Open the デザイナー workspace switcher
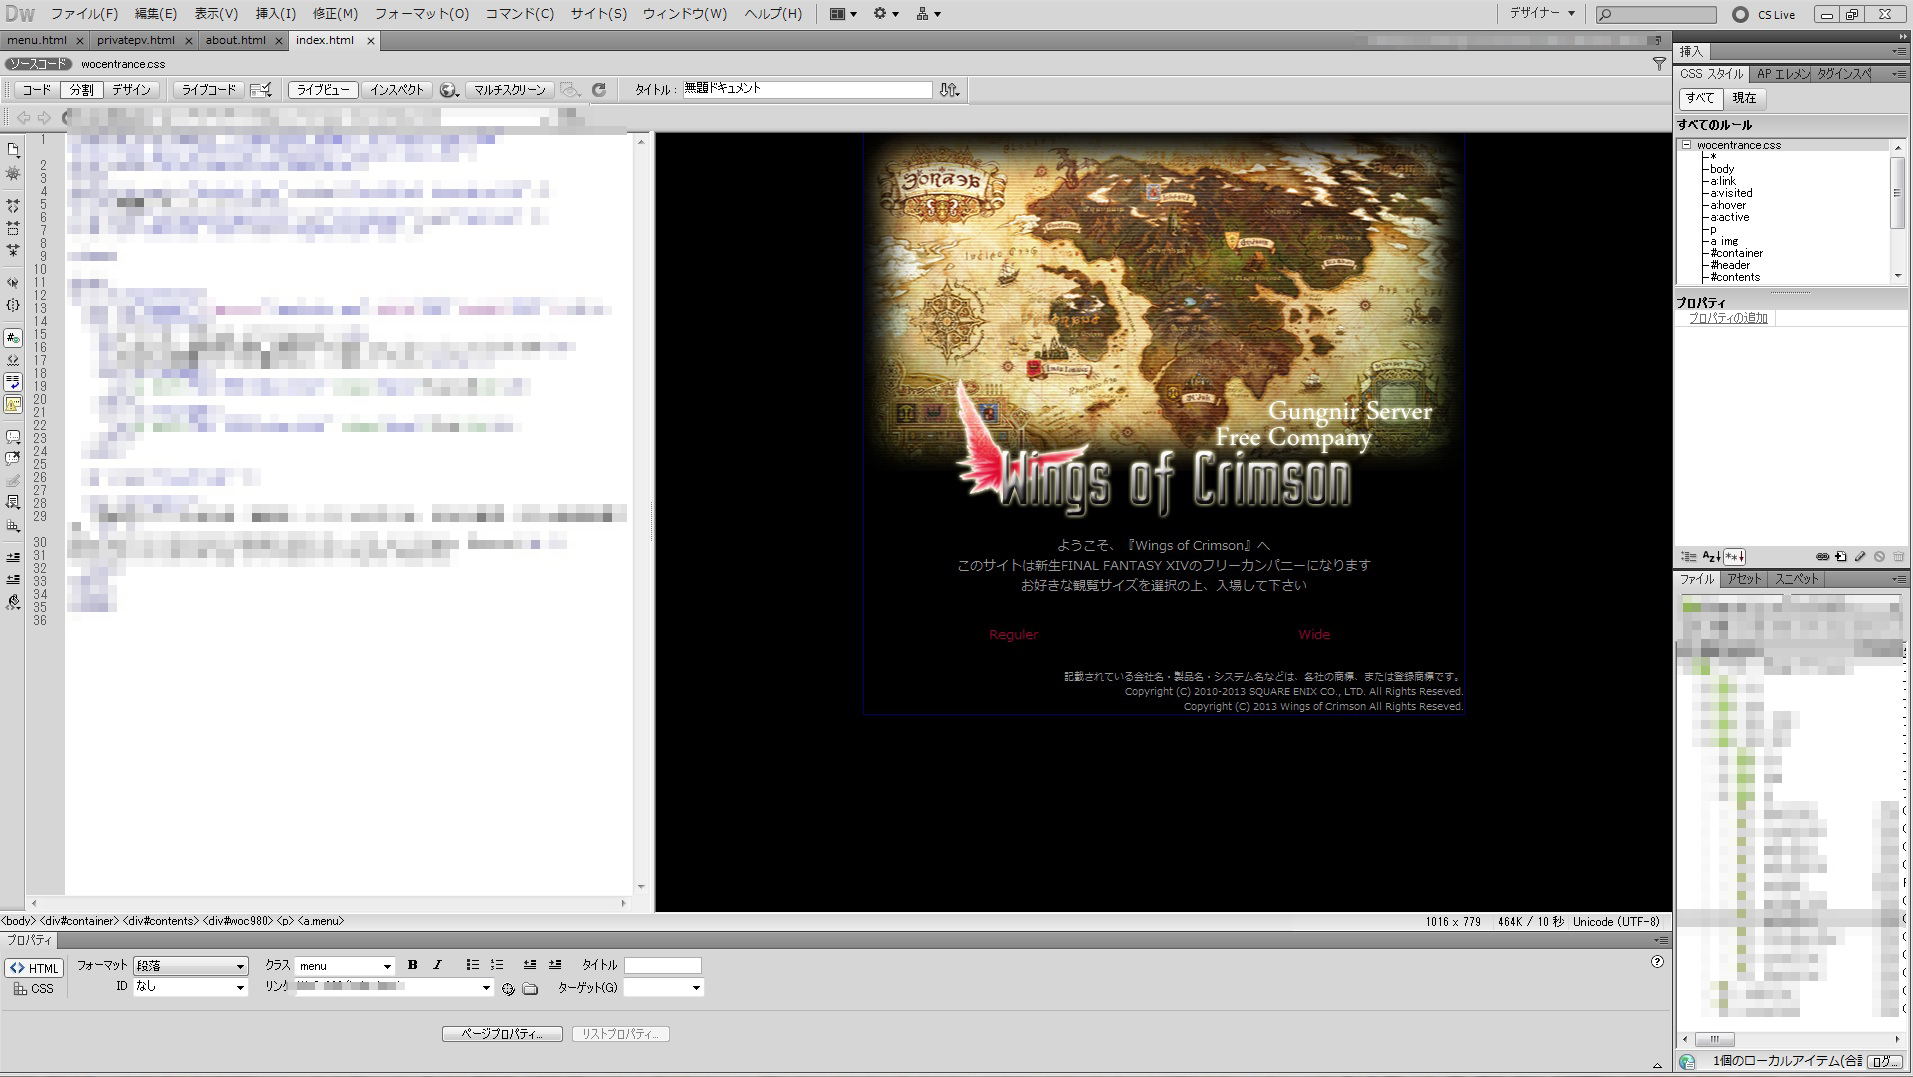The width and height of the screenshot is (1913, 1077). coord(1542,14)
